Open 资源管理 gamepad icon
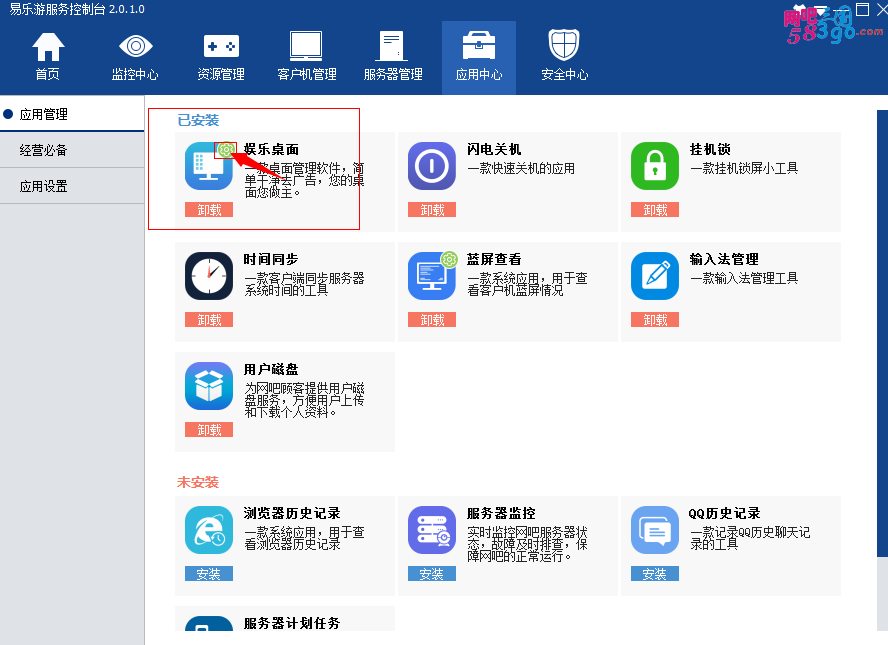 click(221, 46)
